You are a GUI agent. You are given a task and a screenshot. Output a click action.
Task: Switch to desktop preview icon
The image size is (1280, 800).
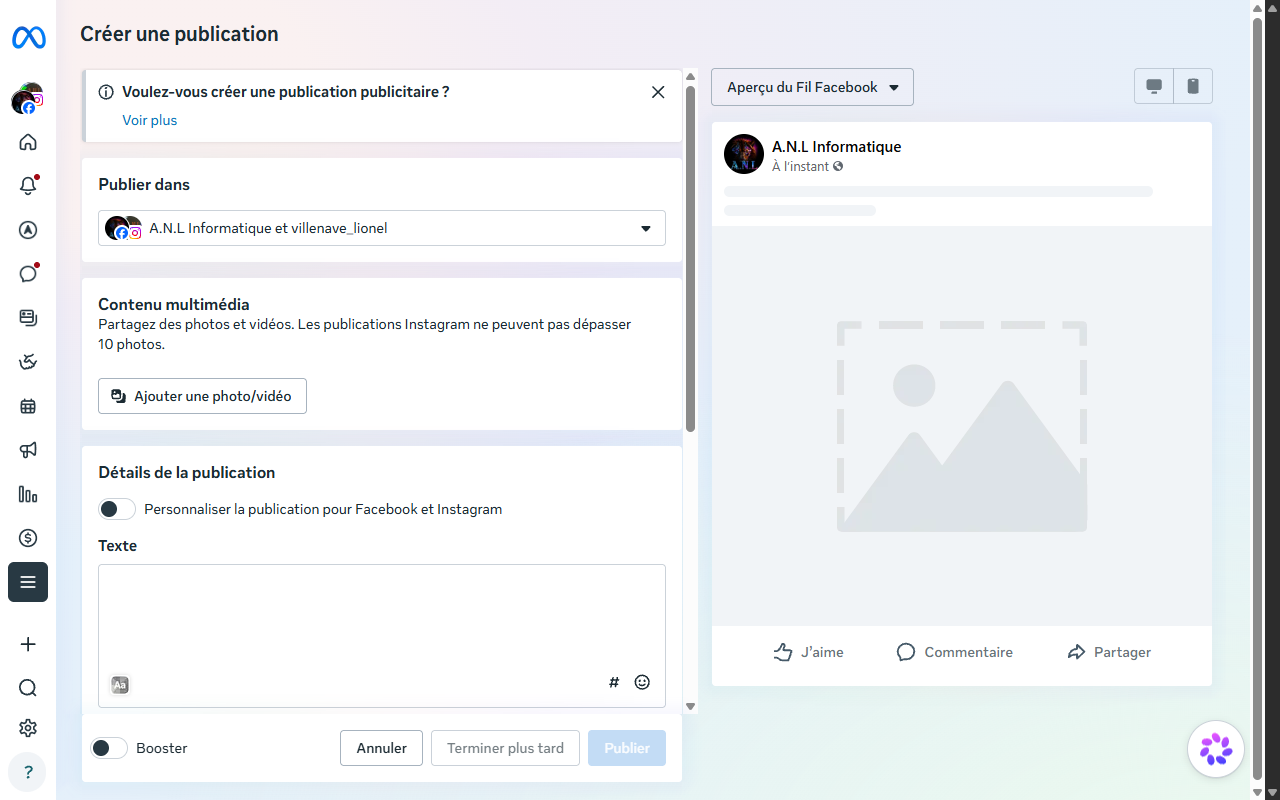pyautogui.click(x=1154, y=87)
